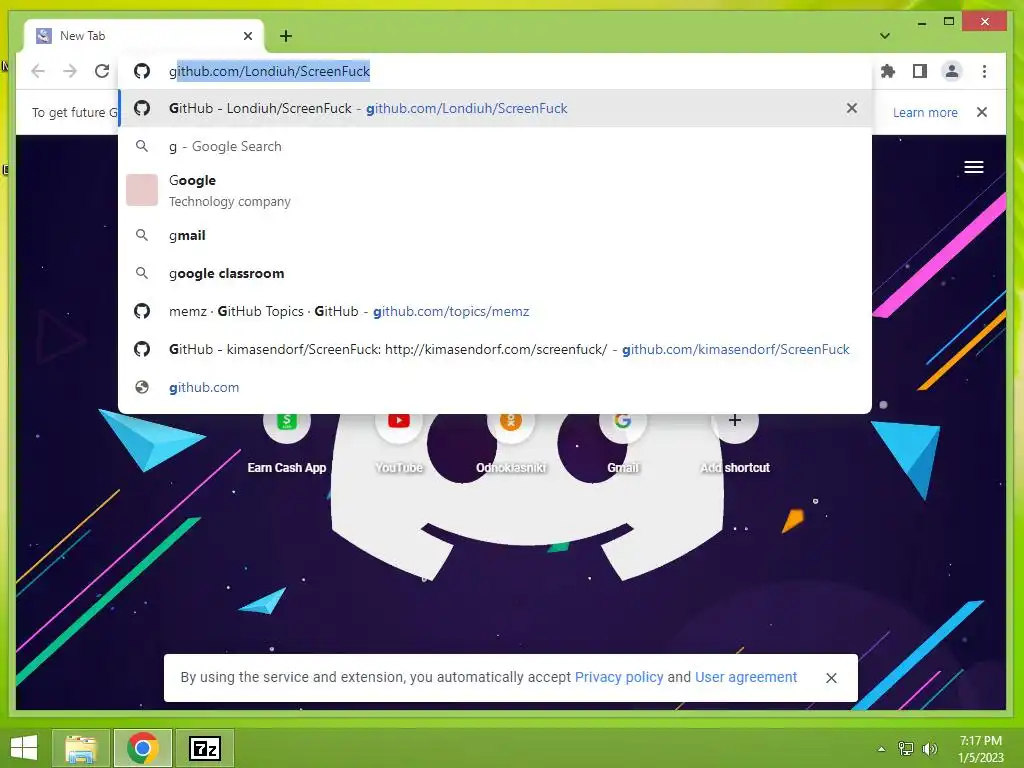The width and height of the screenshot is (1024, 768).
Task: Select 'g - Google Search' suggestion
Action: click(x=495, y=146)
